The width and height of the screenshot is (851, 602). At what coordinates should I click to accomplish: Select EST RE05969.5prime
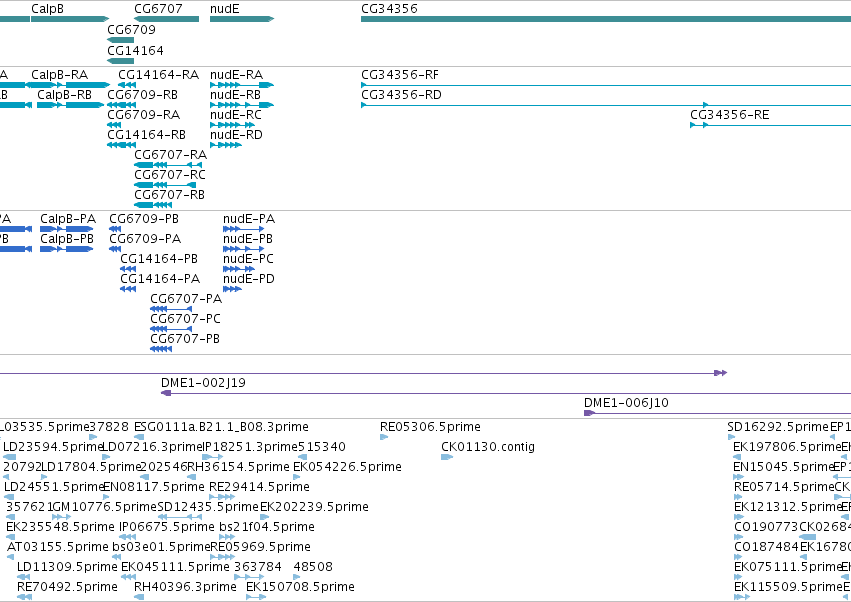pyautogui.click(x=261, y=547)
